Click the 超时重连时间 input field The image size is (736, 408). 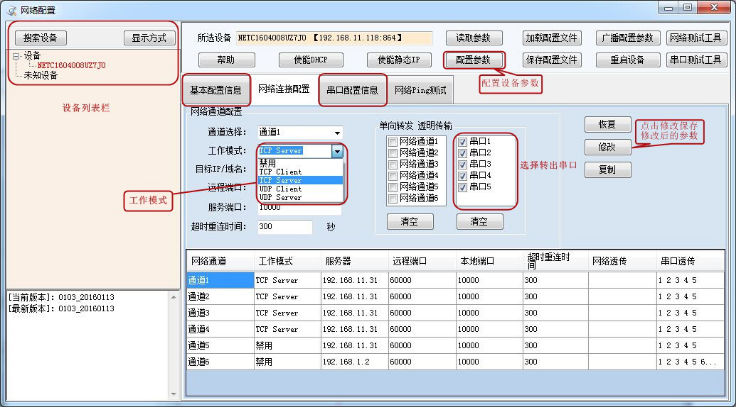(285, 227)
